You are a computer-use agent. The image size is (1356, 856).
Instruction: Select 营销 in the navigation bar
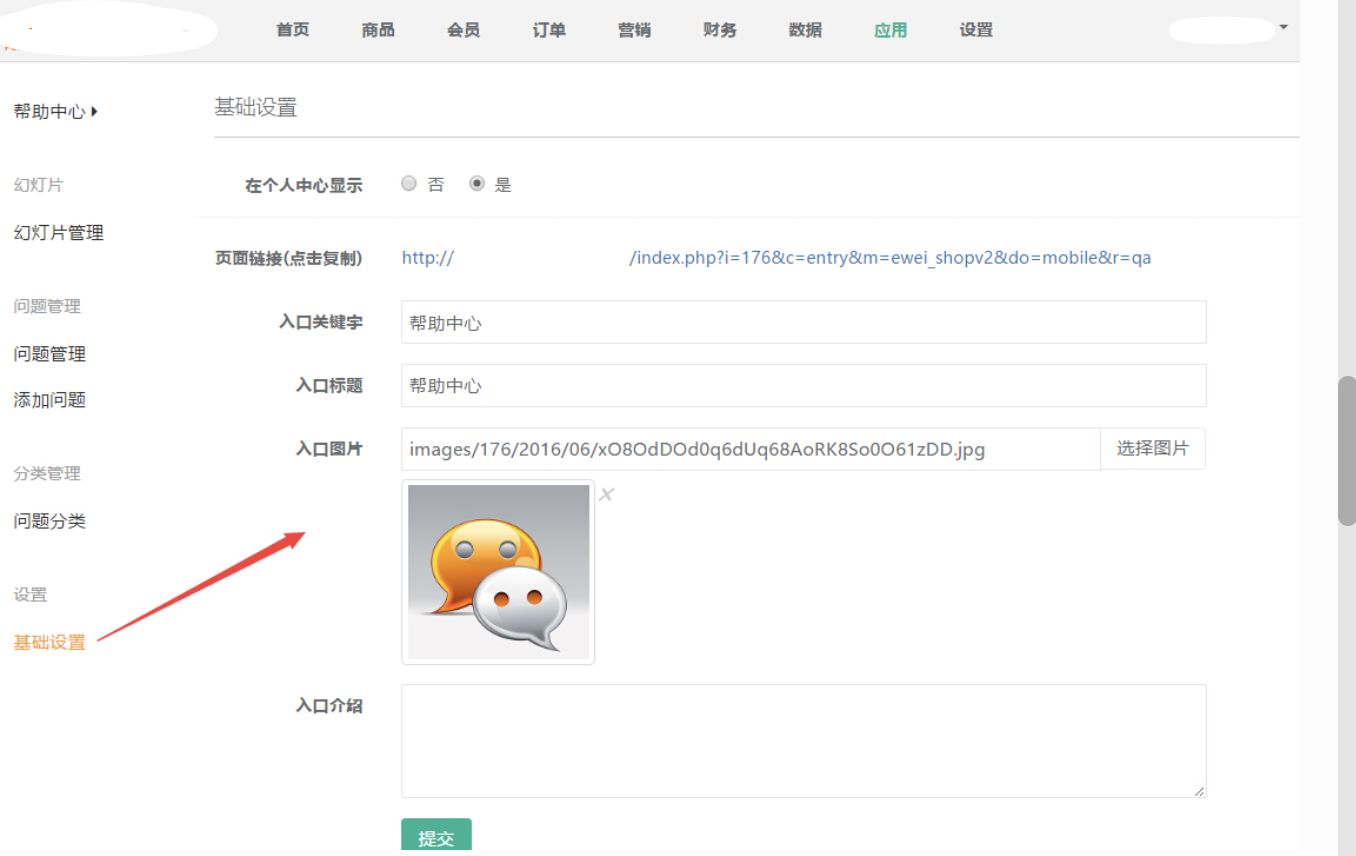(634, 30)
